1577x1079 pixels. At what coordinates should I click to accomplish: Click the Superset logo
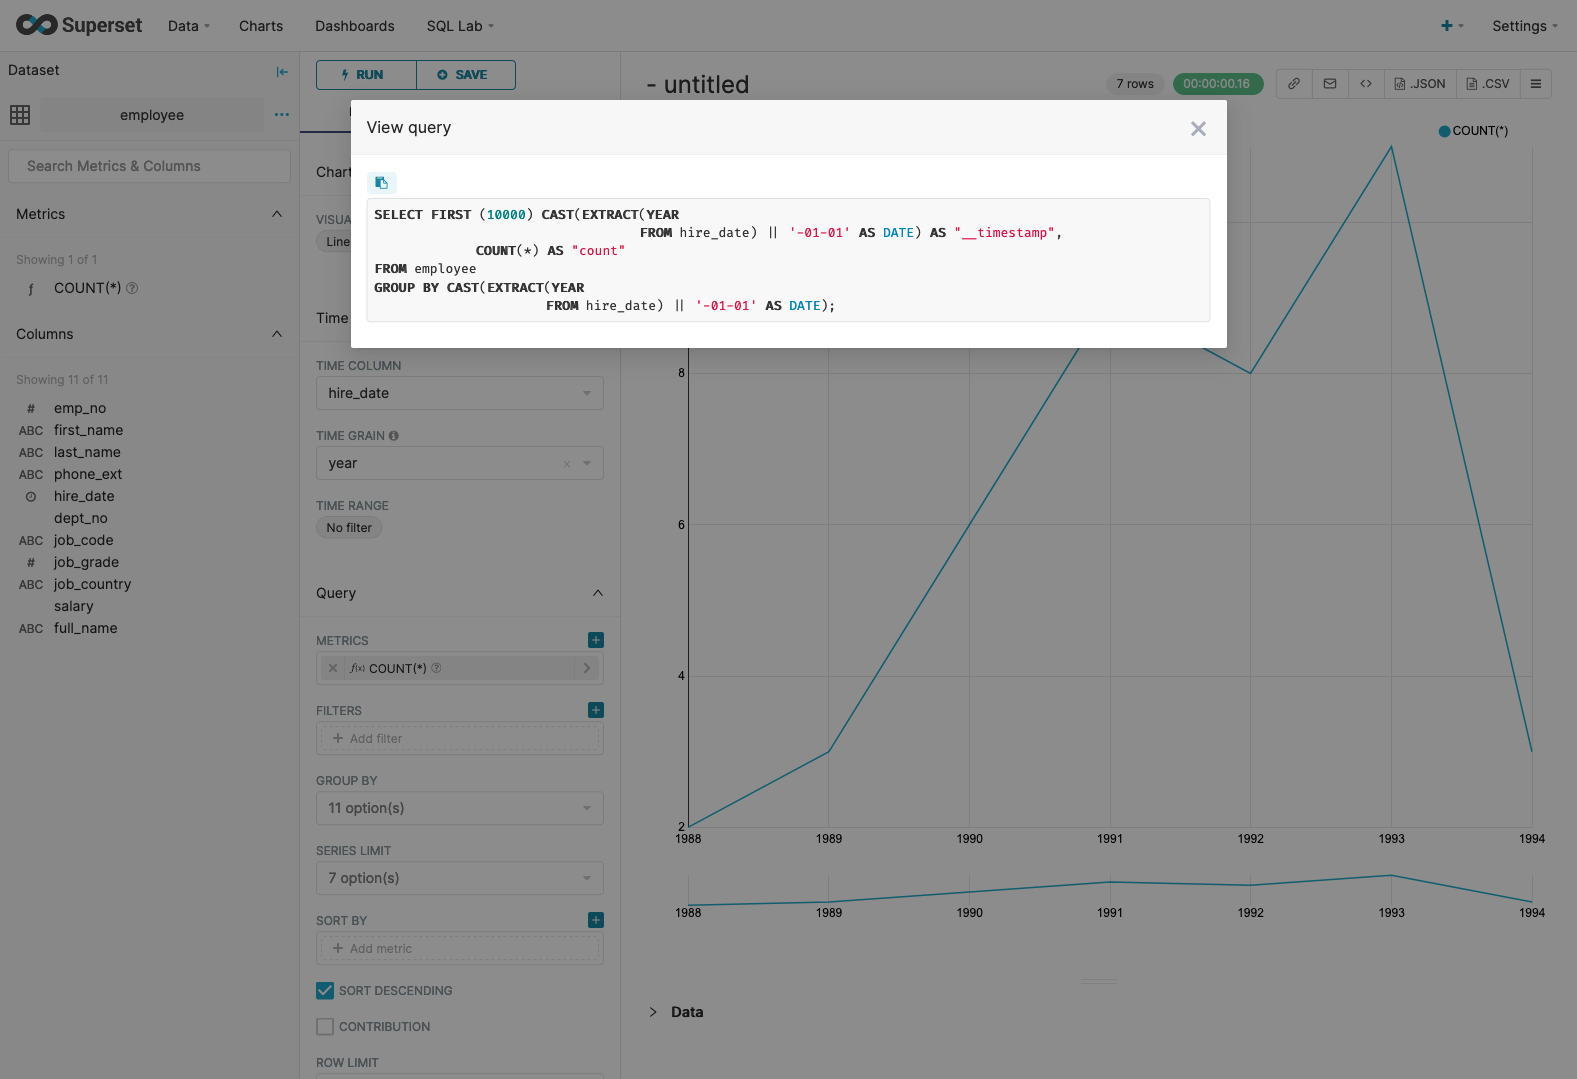79,25
